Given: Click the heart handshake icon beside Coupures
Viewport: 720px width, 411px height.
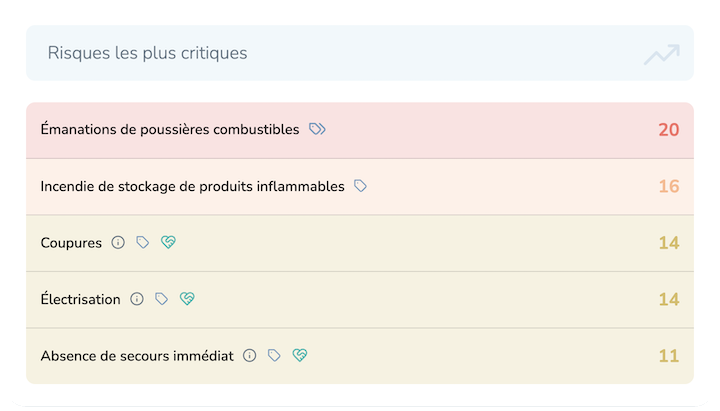Looking at the screenshot, I should click(168, 242).
